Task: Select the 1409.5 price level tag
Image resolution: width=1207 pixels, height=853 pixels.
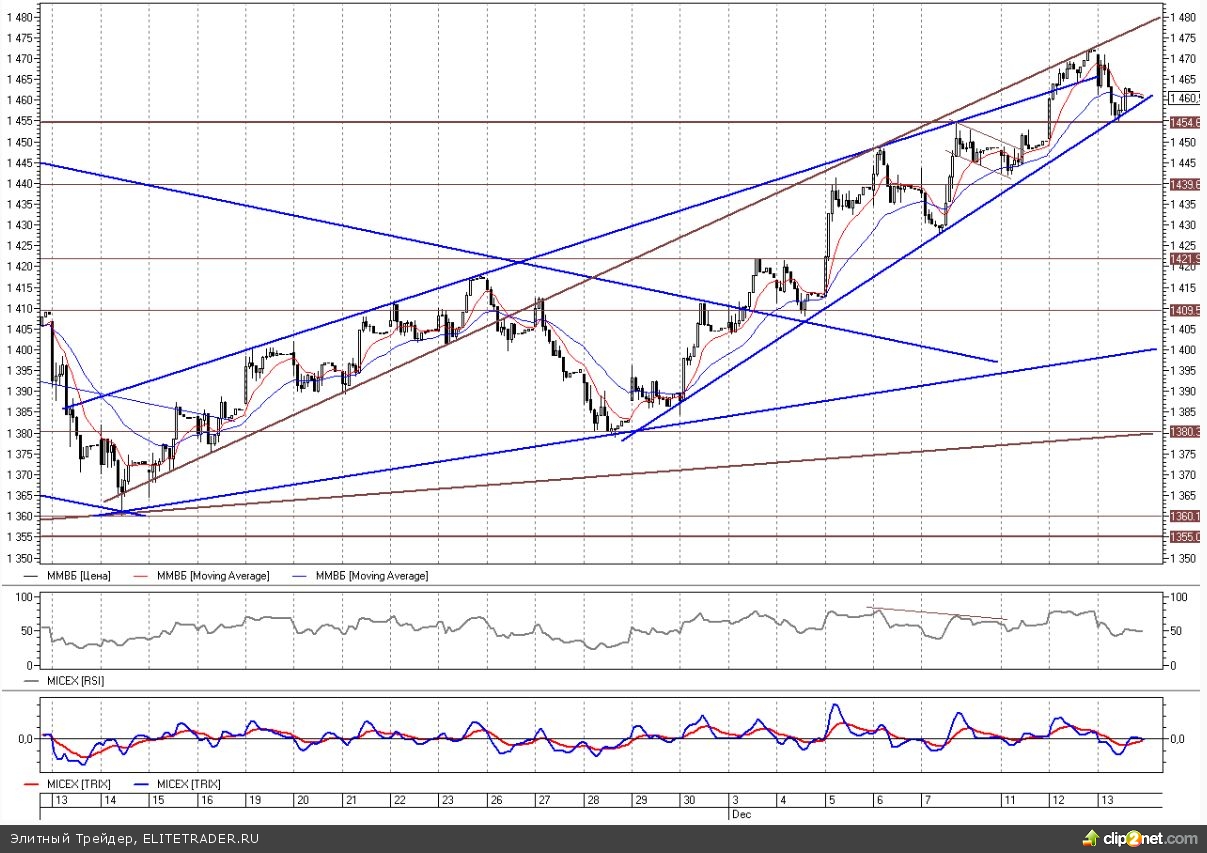Action: [x=1186, y=310]
